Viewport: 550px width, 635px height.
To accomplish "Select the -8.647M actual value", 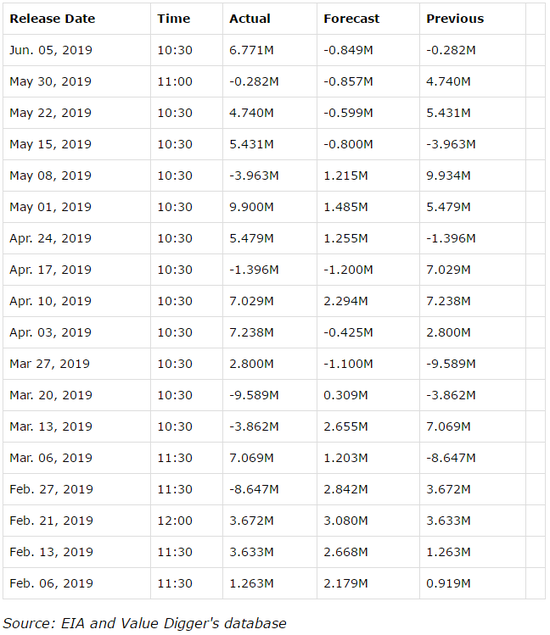I will click(x=254, y=489).
